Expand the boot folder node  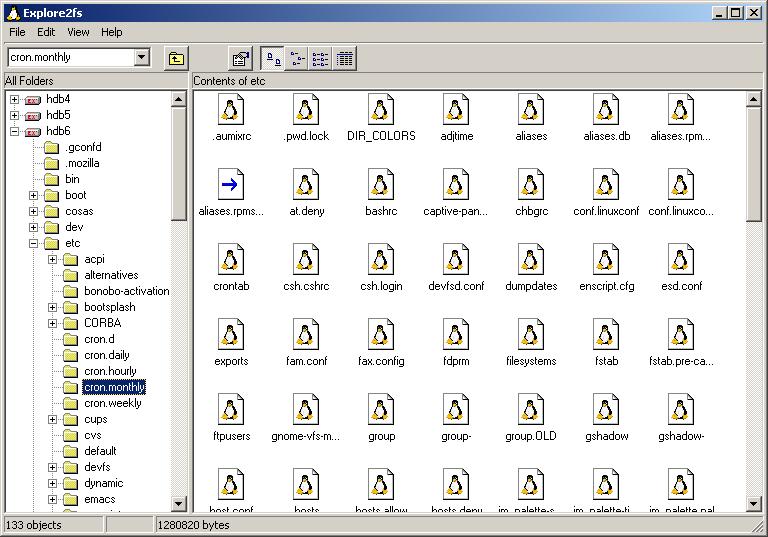coord(33,195)
